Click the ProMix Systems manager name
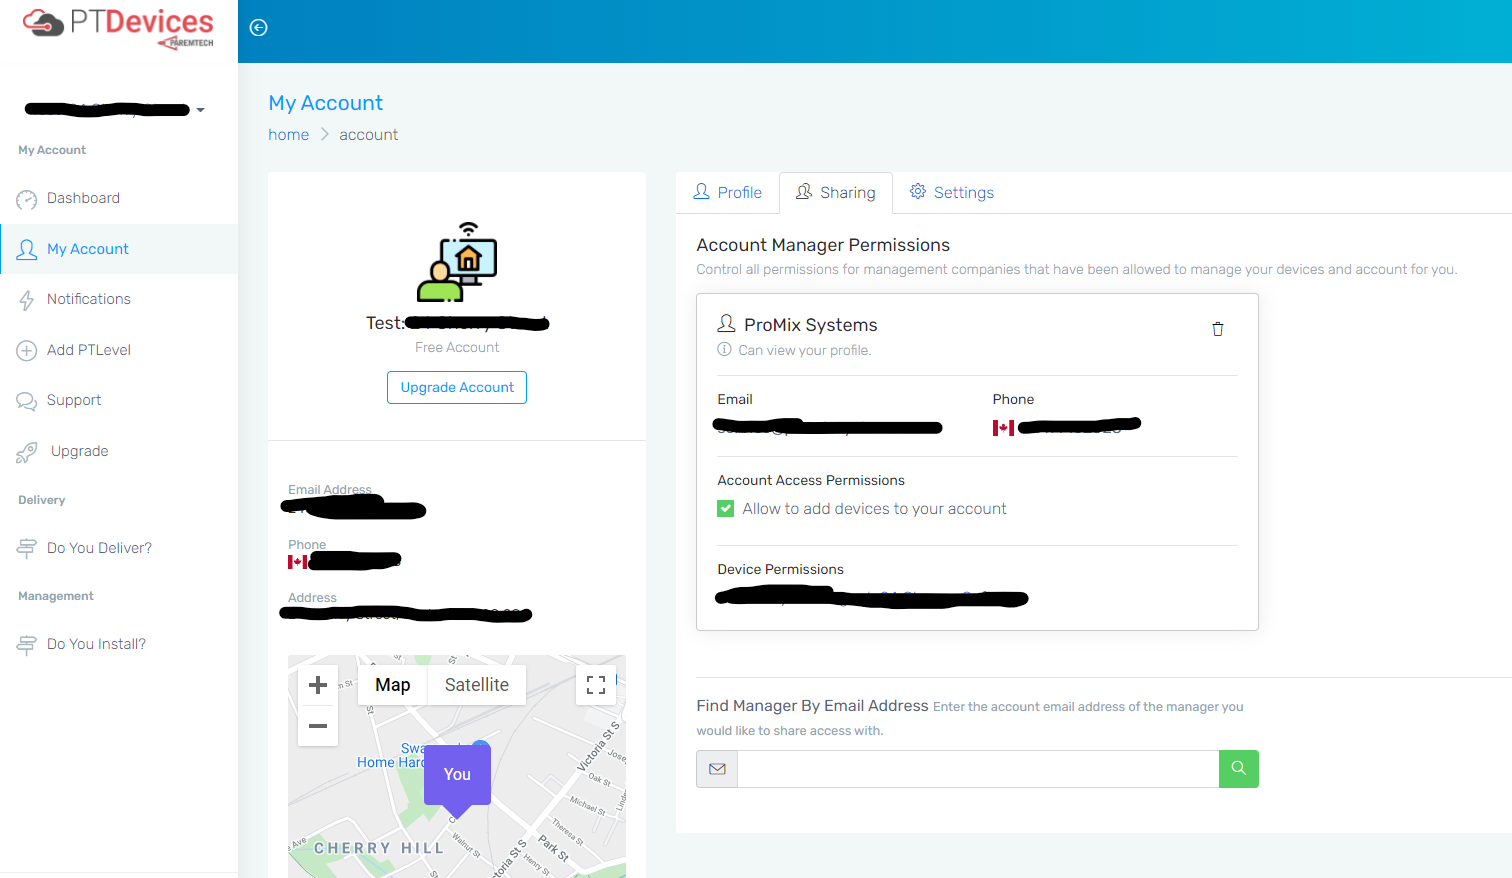 (x=811, y=325)
